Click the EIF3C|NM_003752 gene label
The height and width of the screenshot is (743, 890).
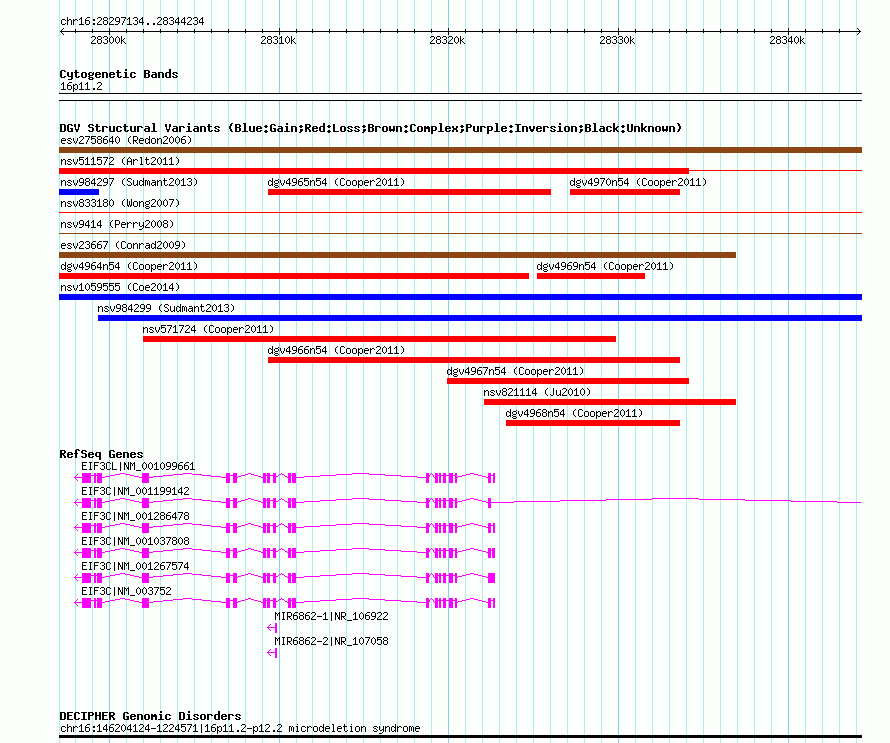[x=126, y=591]
